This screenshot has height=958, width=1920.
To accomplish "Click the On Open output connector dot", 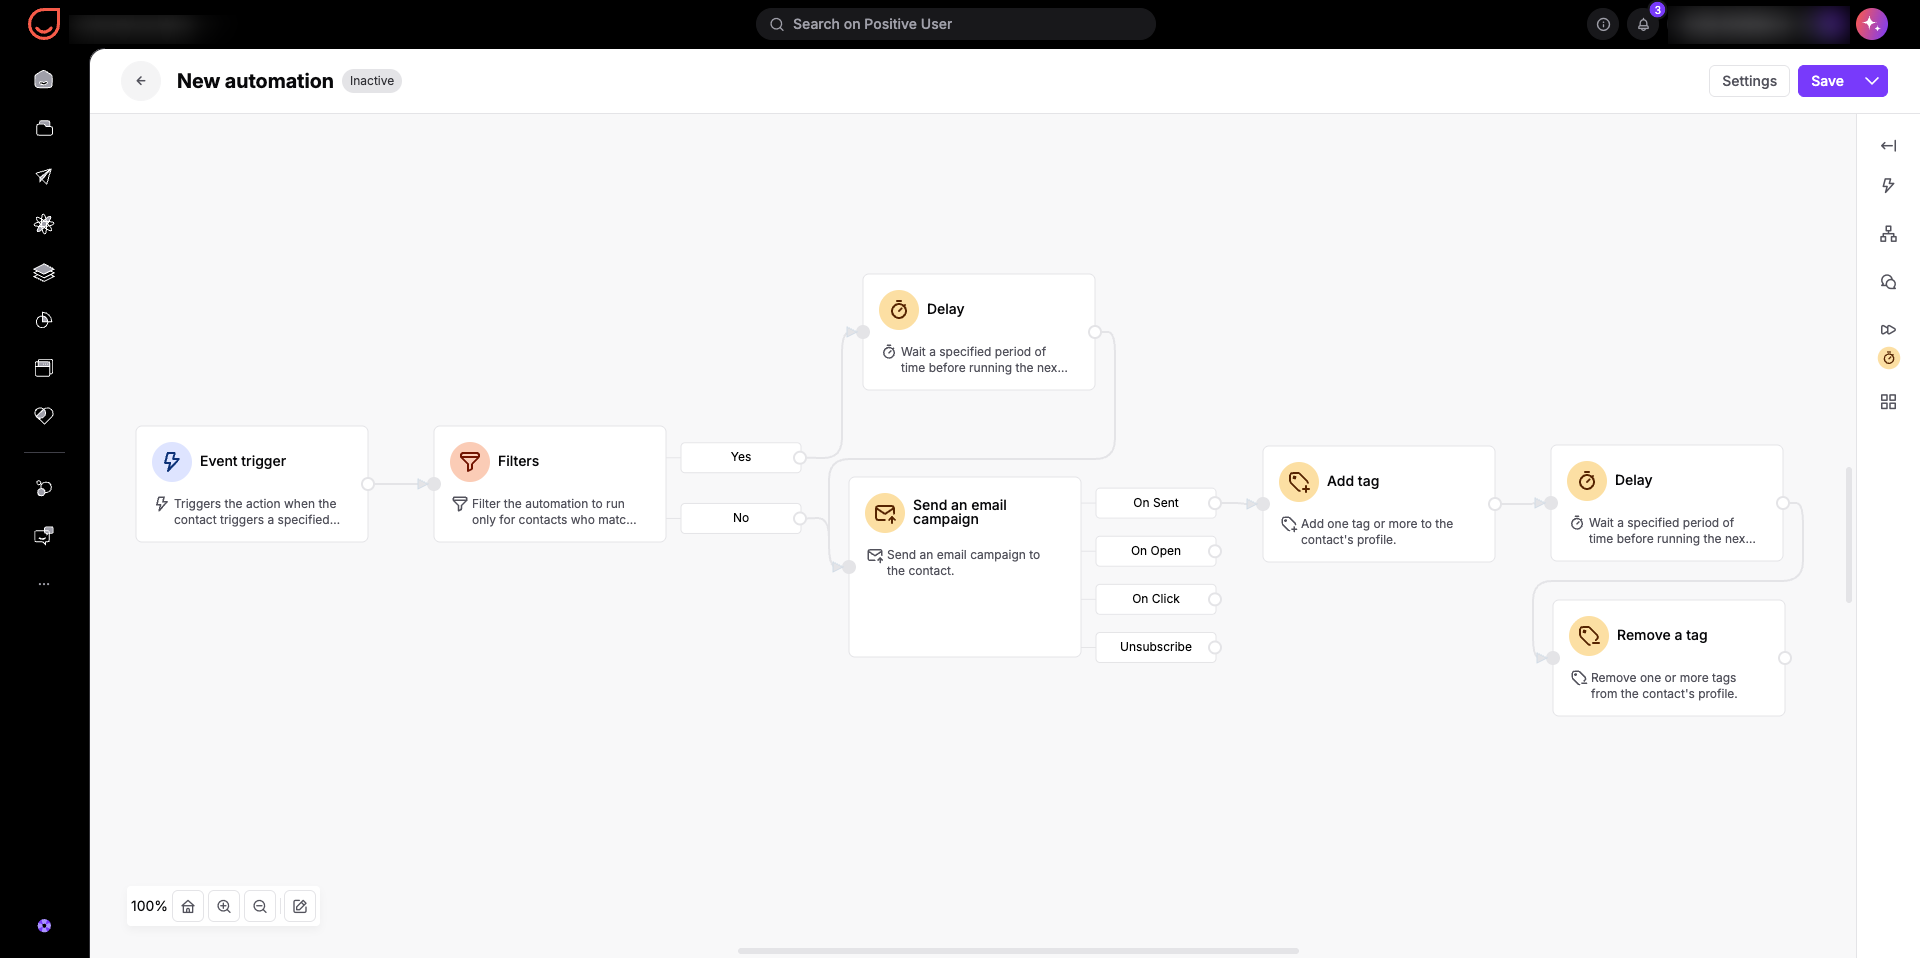I will coord(1215,551).
